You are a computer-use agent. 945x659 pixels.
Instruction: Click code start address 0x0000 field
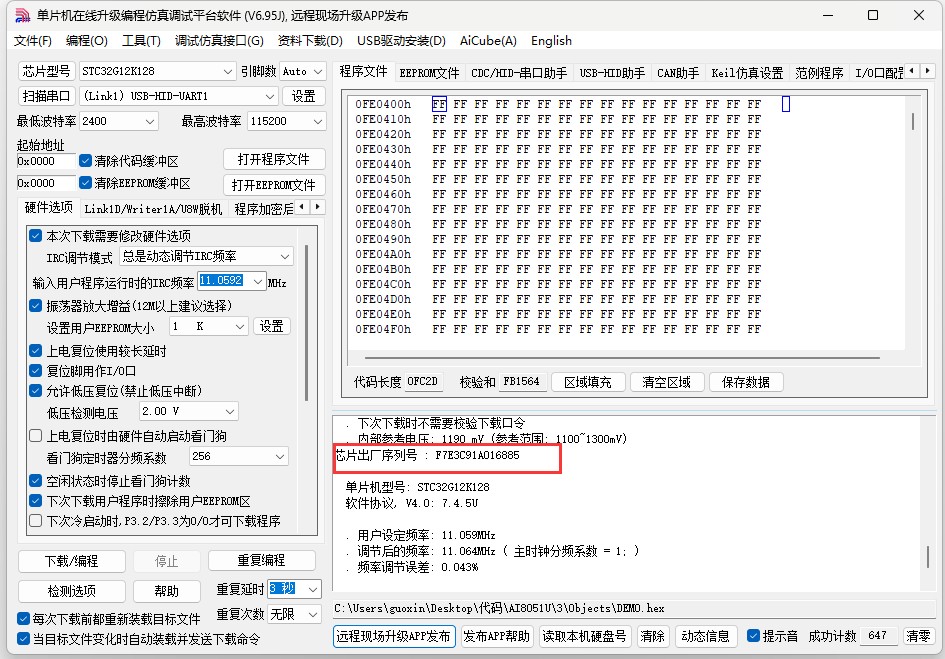pyautogui.click(x=46, y=161)
